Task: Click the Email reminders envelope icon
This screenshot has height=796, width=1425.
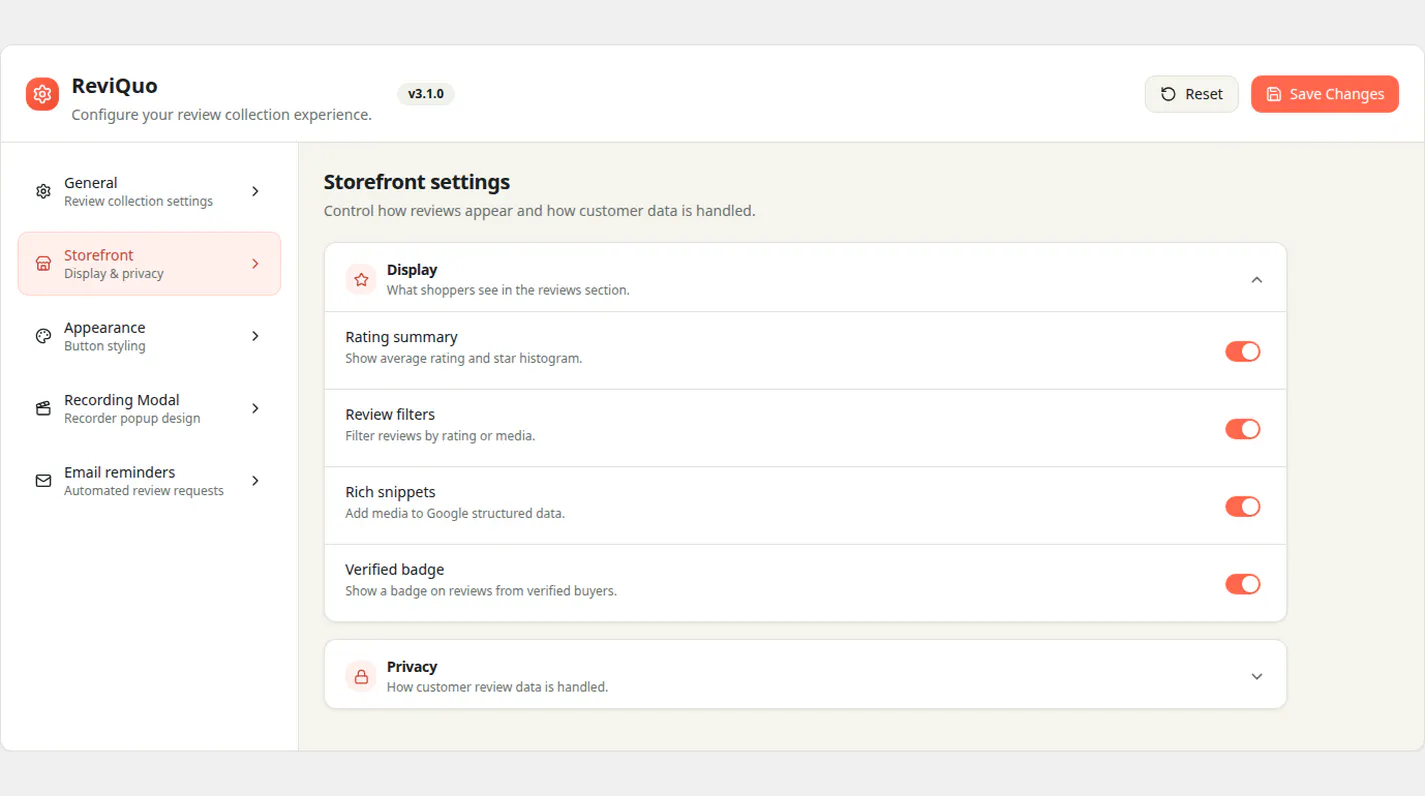Action: coord(43,481)
